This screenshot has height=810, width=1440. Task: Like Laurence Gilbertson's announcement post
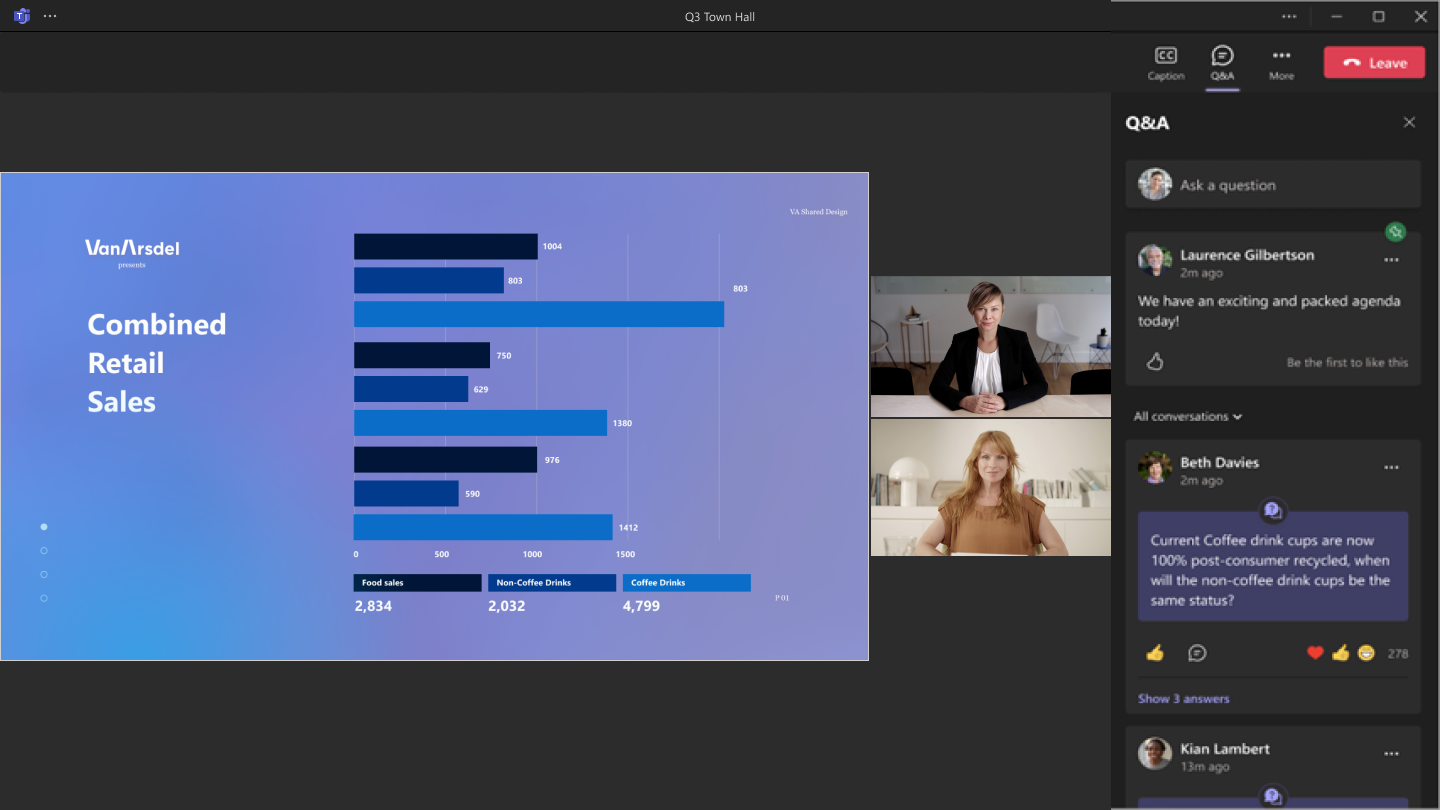click(x=1155, y=362)
